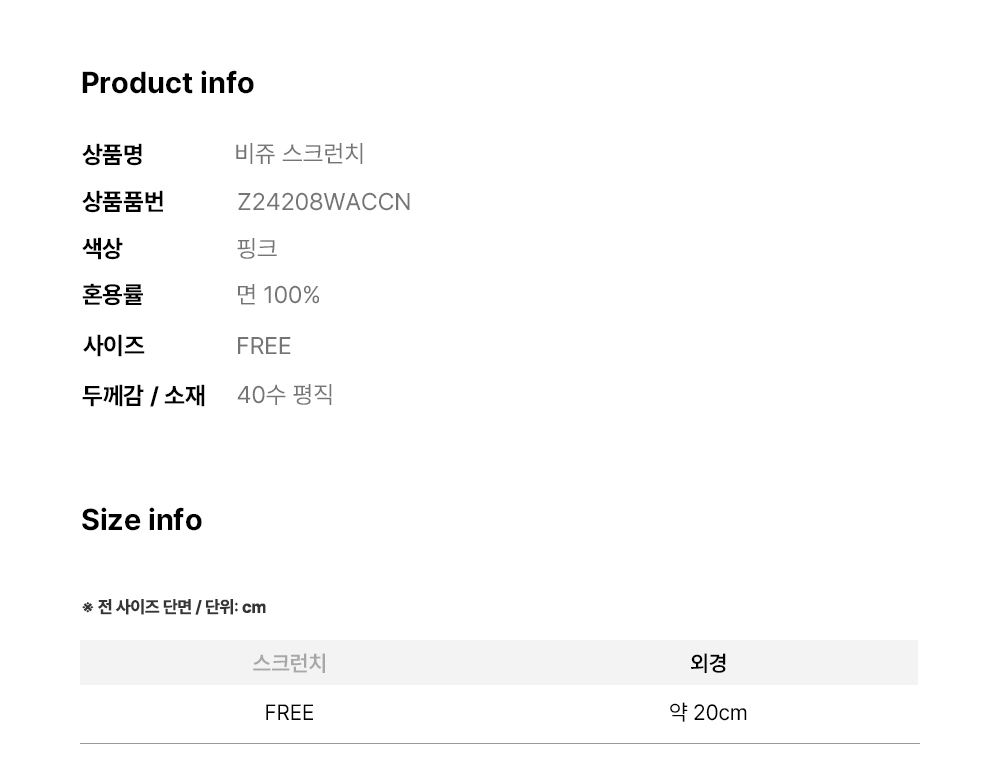Click the ※ reference mark symbol
Viewport: 1000px width, 764px height.
click(87, 607)
